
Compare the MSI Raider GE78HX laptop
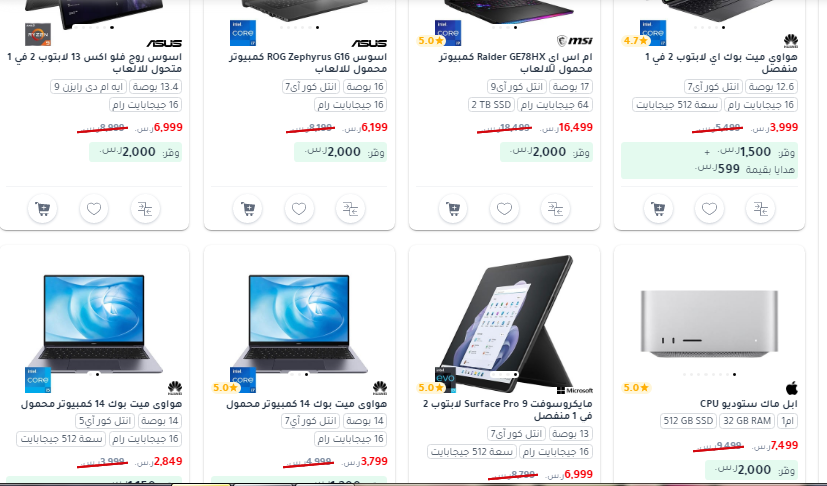click(x=555, y=209)
